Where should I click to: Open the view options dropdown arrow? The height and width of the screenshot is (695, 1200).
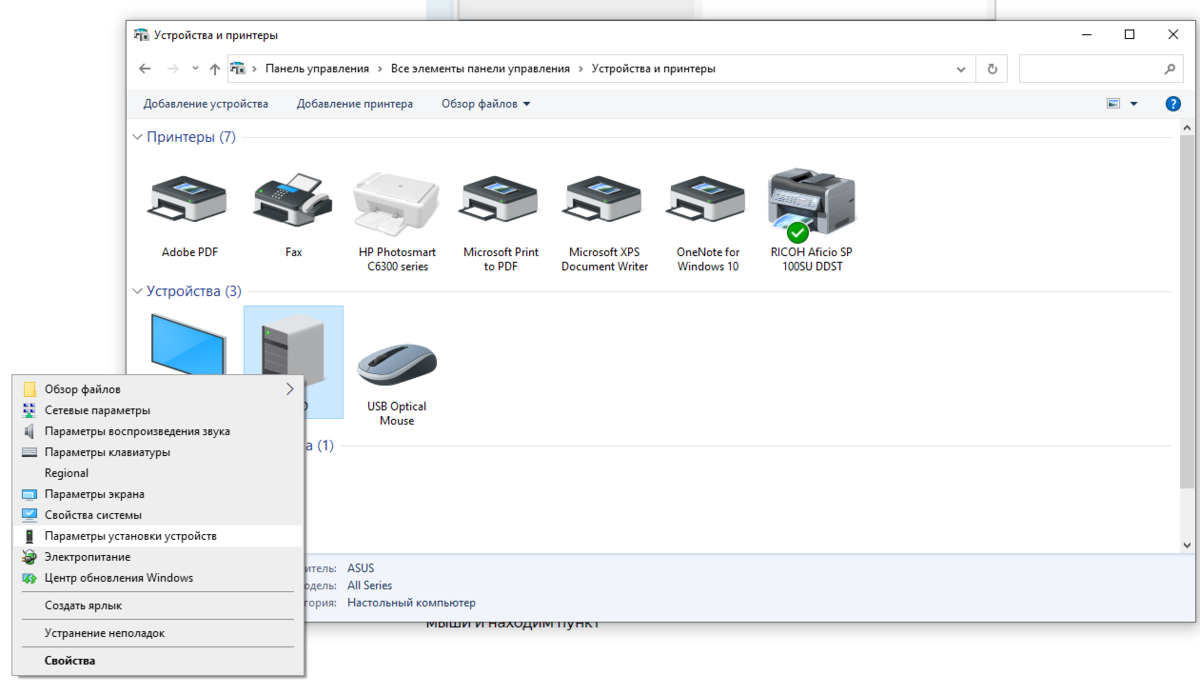click(x=1134, y=104)
